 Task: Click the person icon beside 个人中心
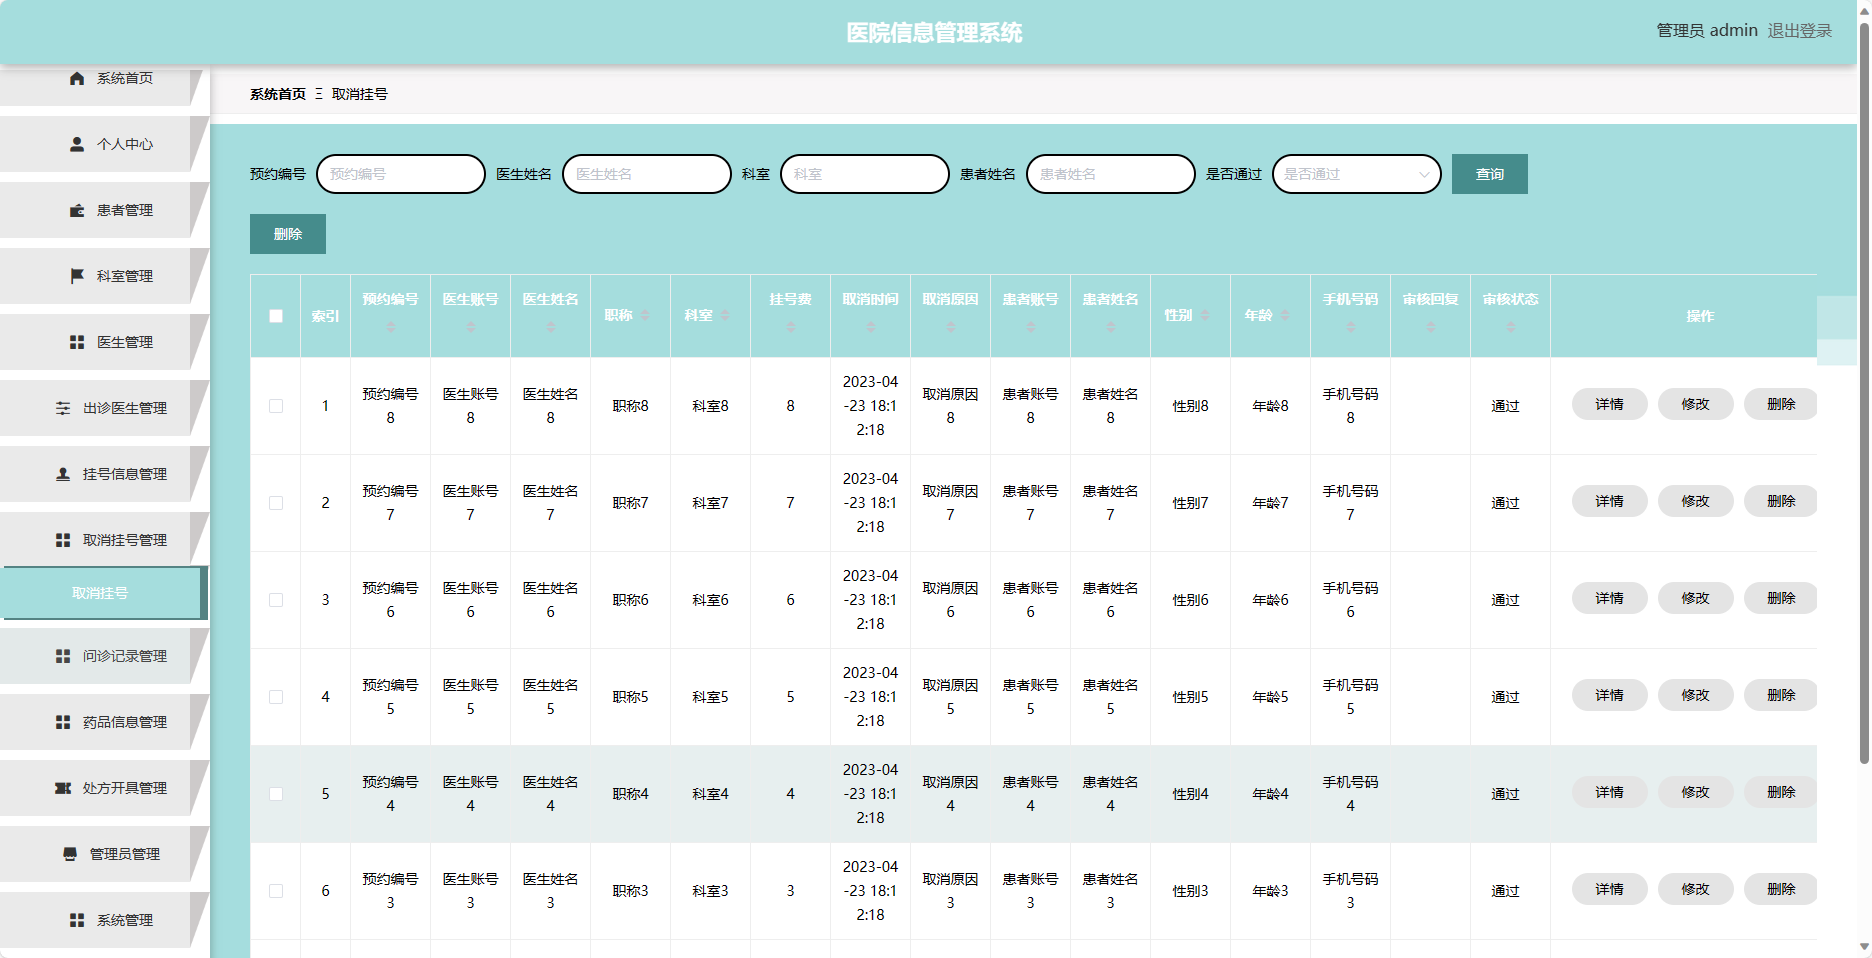(x=77, y=144)
